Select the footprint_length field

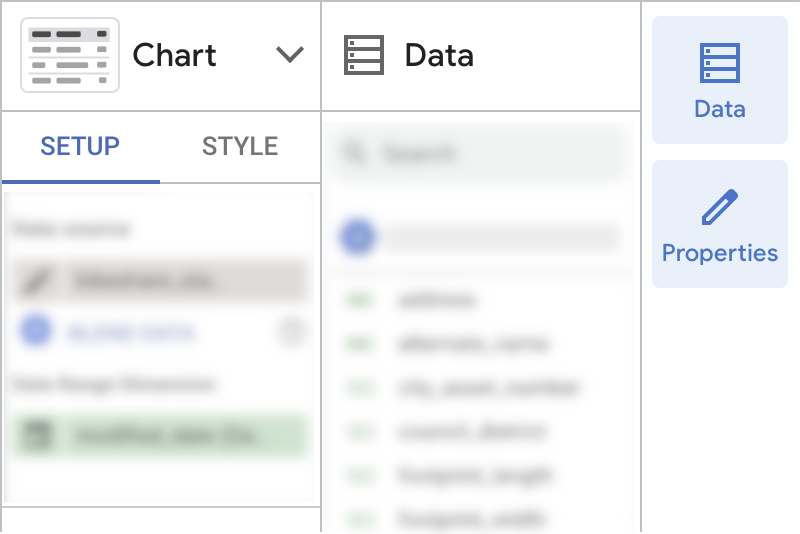pos(474,475)
